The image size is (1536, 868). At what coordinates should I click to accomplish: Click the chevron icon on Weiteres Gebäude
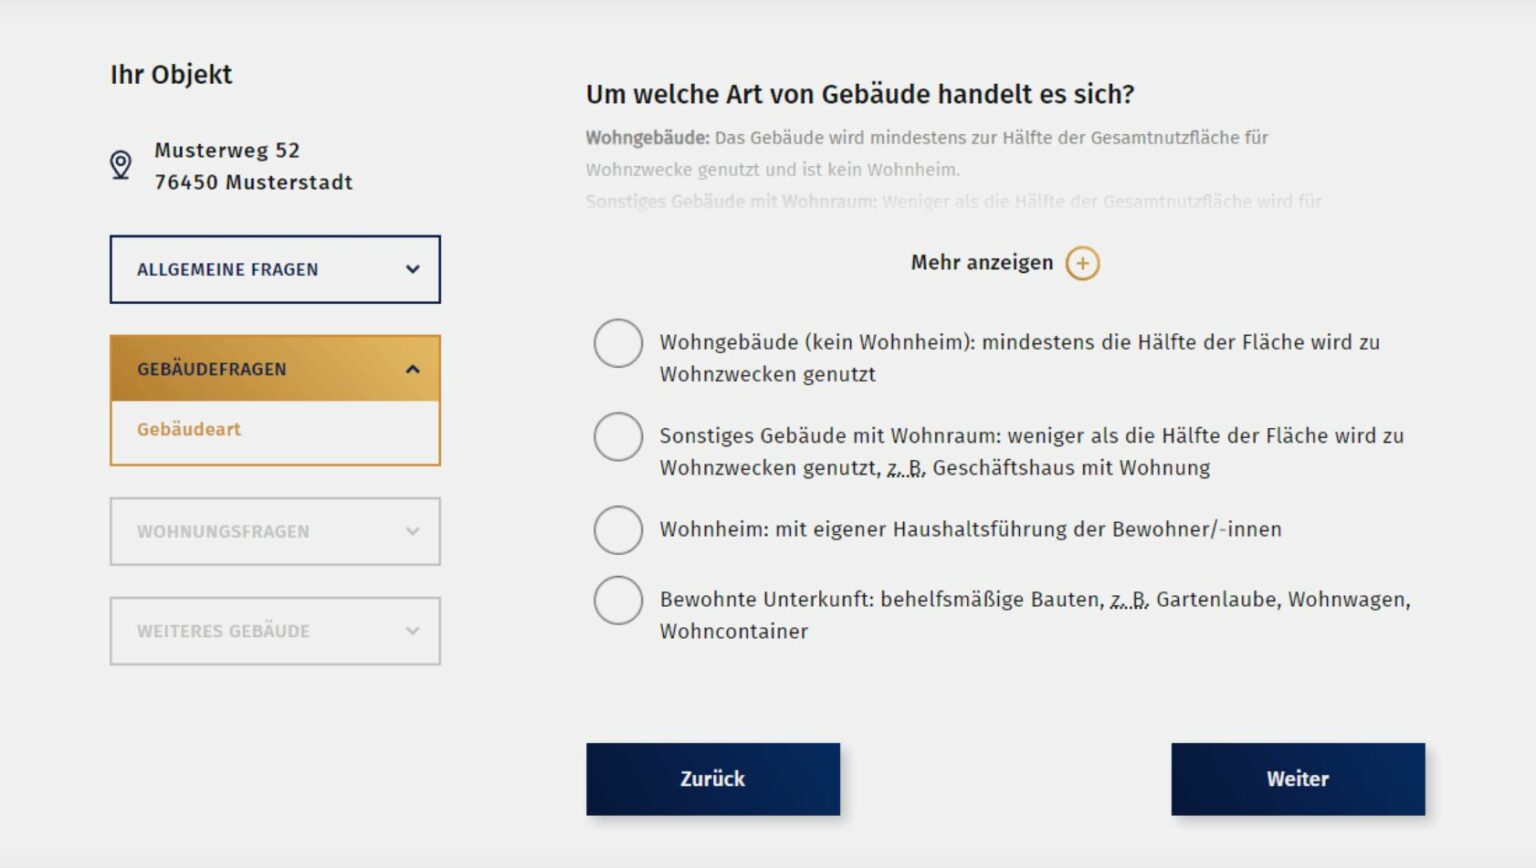tap(413, 631)
